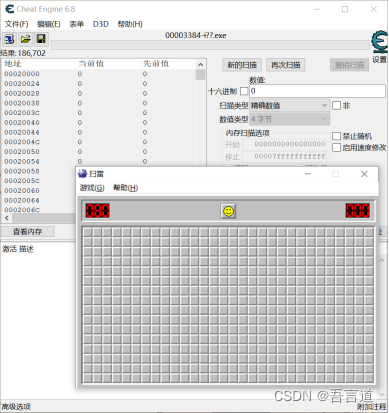Click the save floppy disk icon
The height and width of the screenshot is (413, 389).
point(41,39)
